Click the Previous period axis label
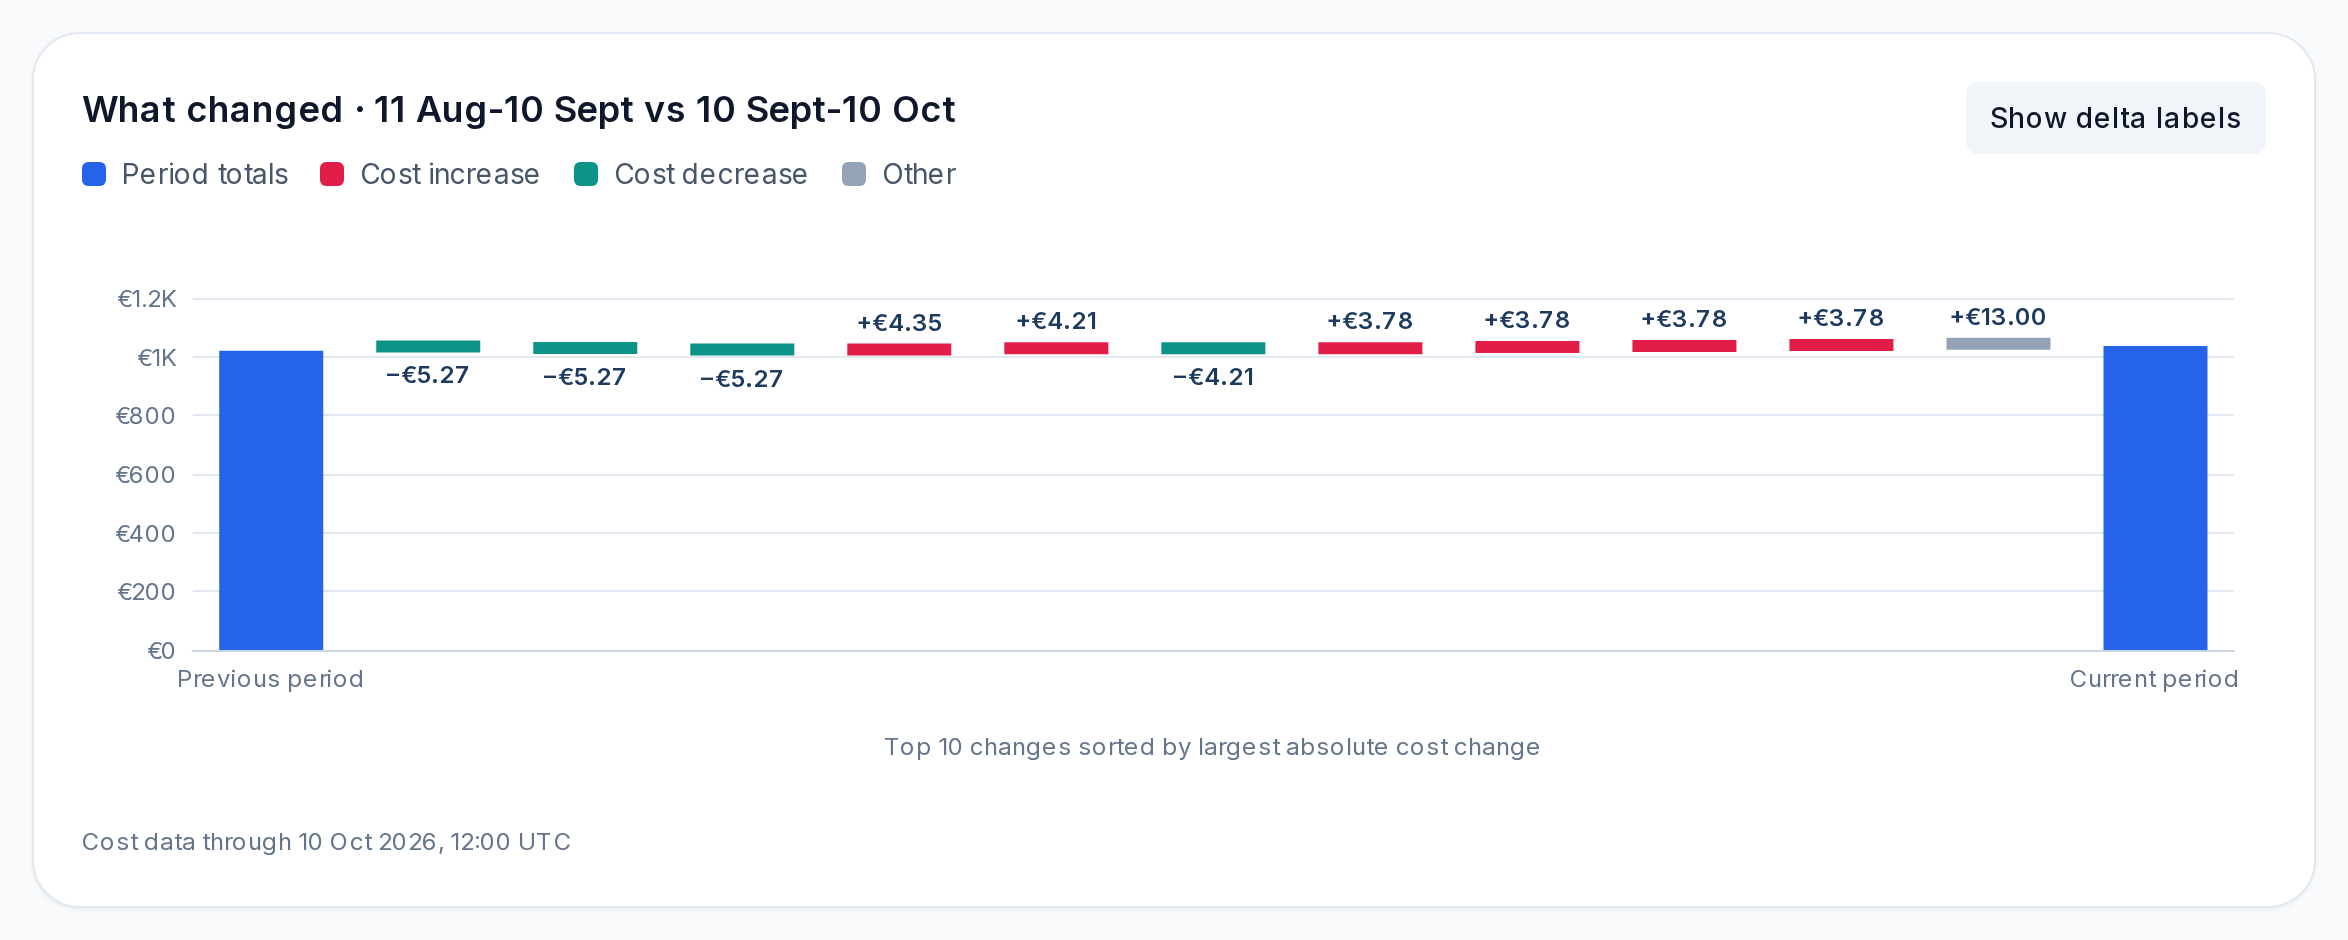2348x940 pixels. coord(270,679)
